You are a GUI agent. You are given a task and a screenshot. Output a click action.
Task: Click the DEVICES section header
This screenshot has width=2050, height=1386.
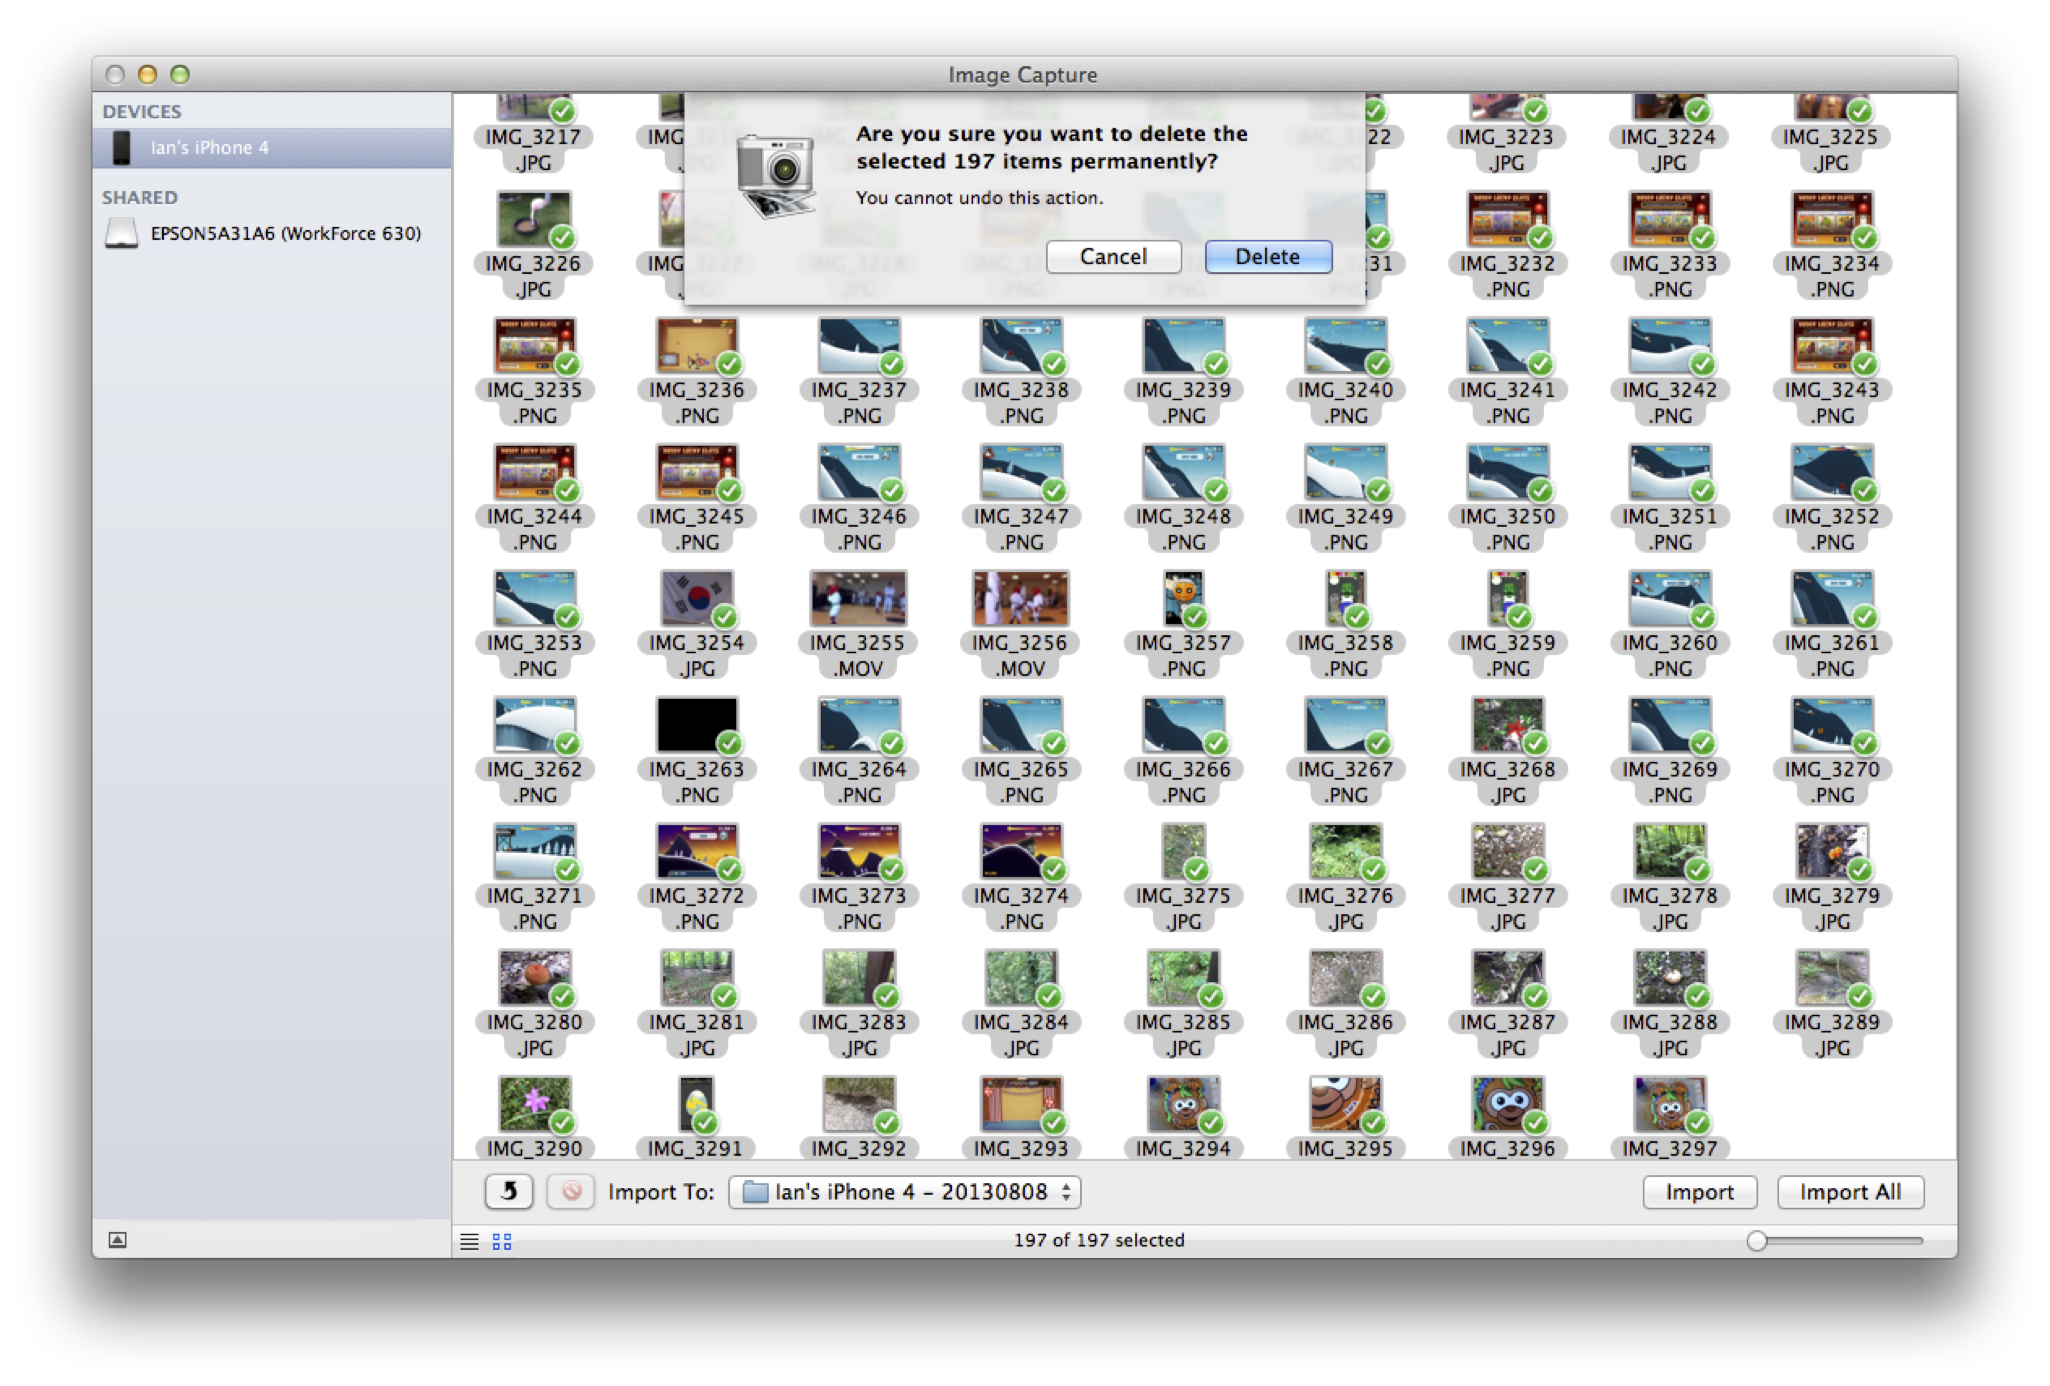click(x=142, y=111)
